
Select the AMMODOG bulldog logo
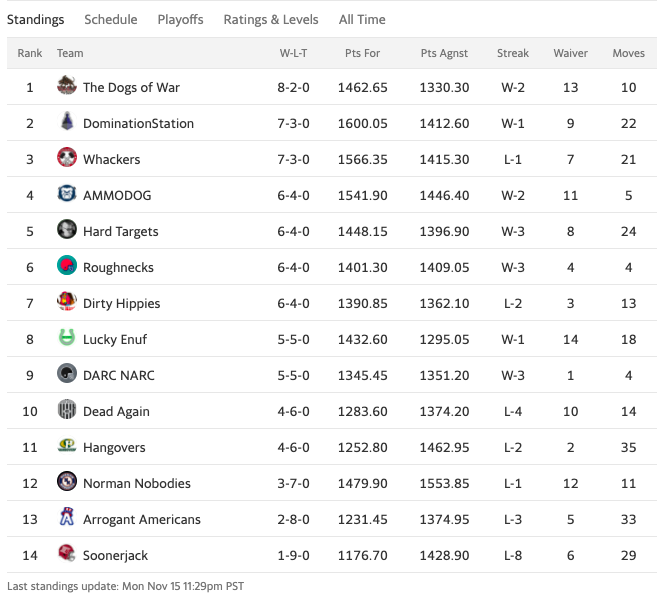[67, 194]
